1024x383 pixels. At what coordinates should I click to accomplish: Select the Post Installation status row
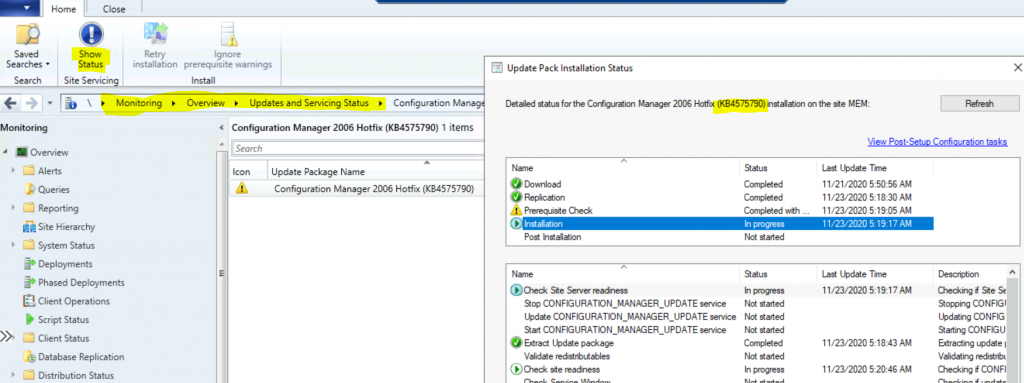719,237
